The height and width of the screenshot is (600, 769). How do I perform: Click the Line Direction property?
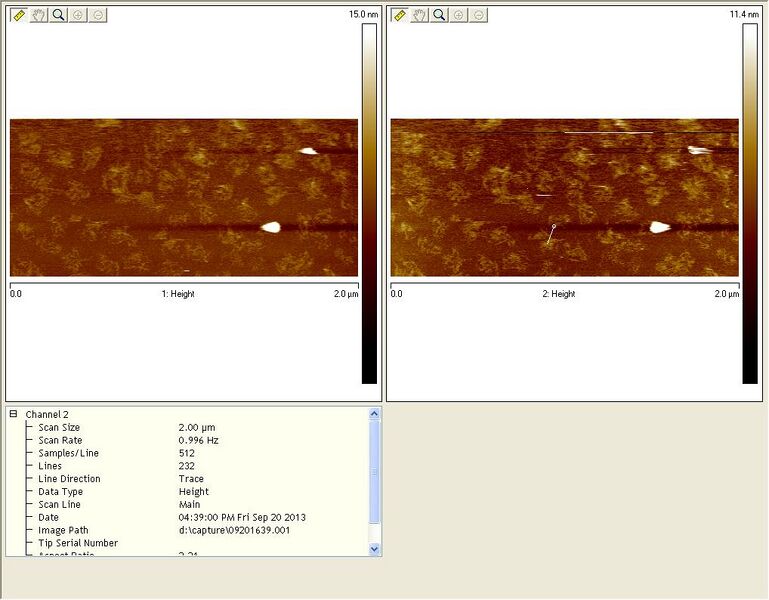(x=69, y=479)
